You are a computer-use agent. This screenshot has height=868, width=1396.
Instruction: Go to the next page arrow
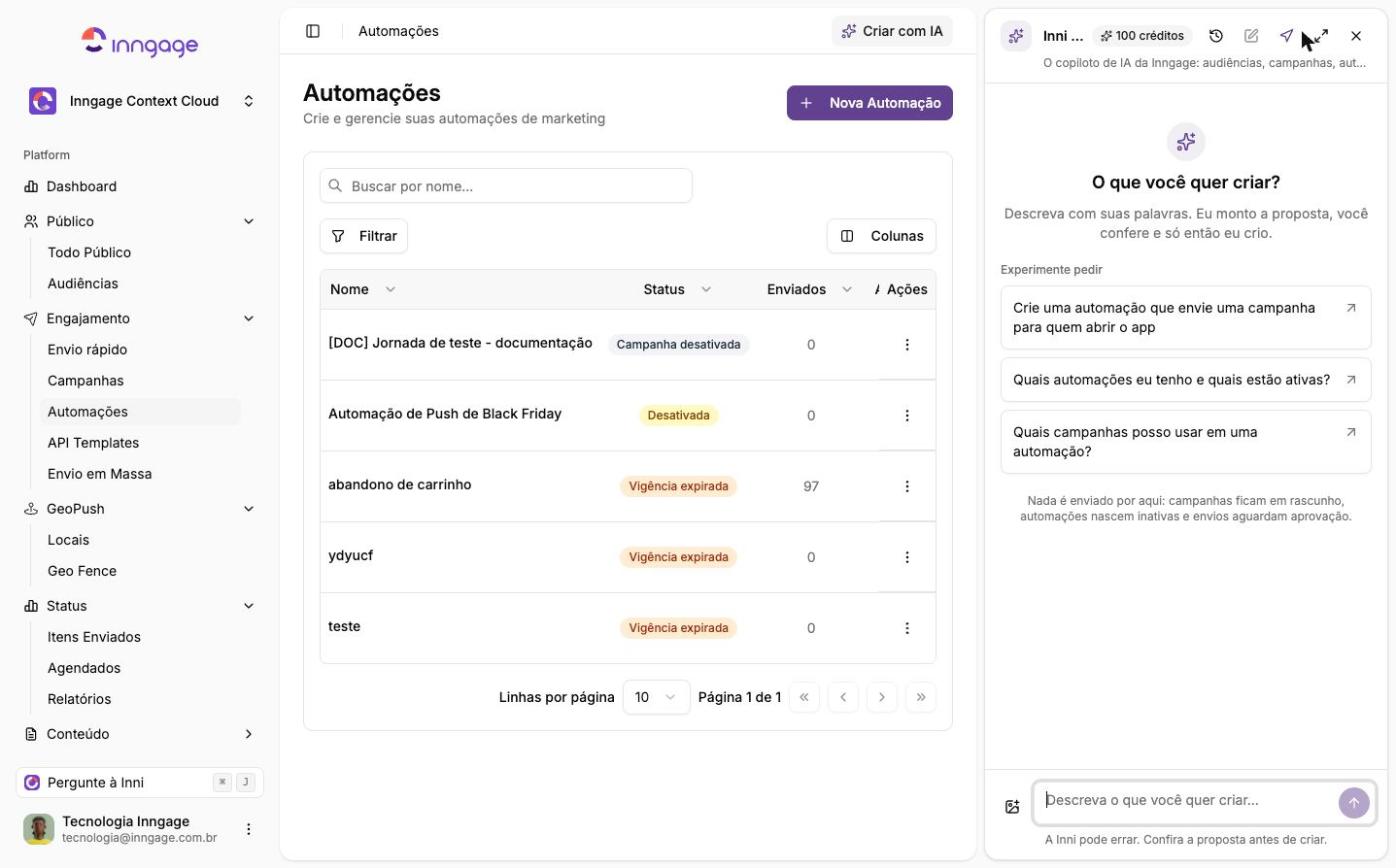881,697
